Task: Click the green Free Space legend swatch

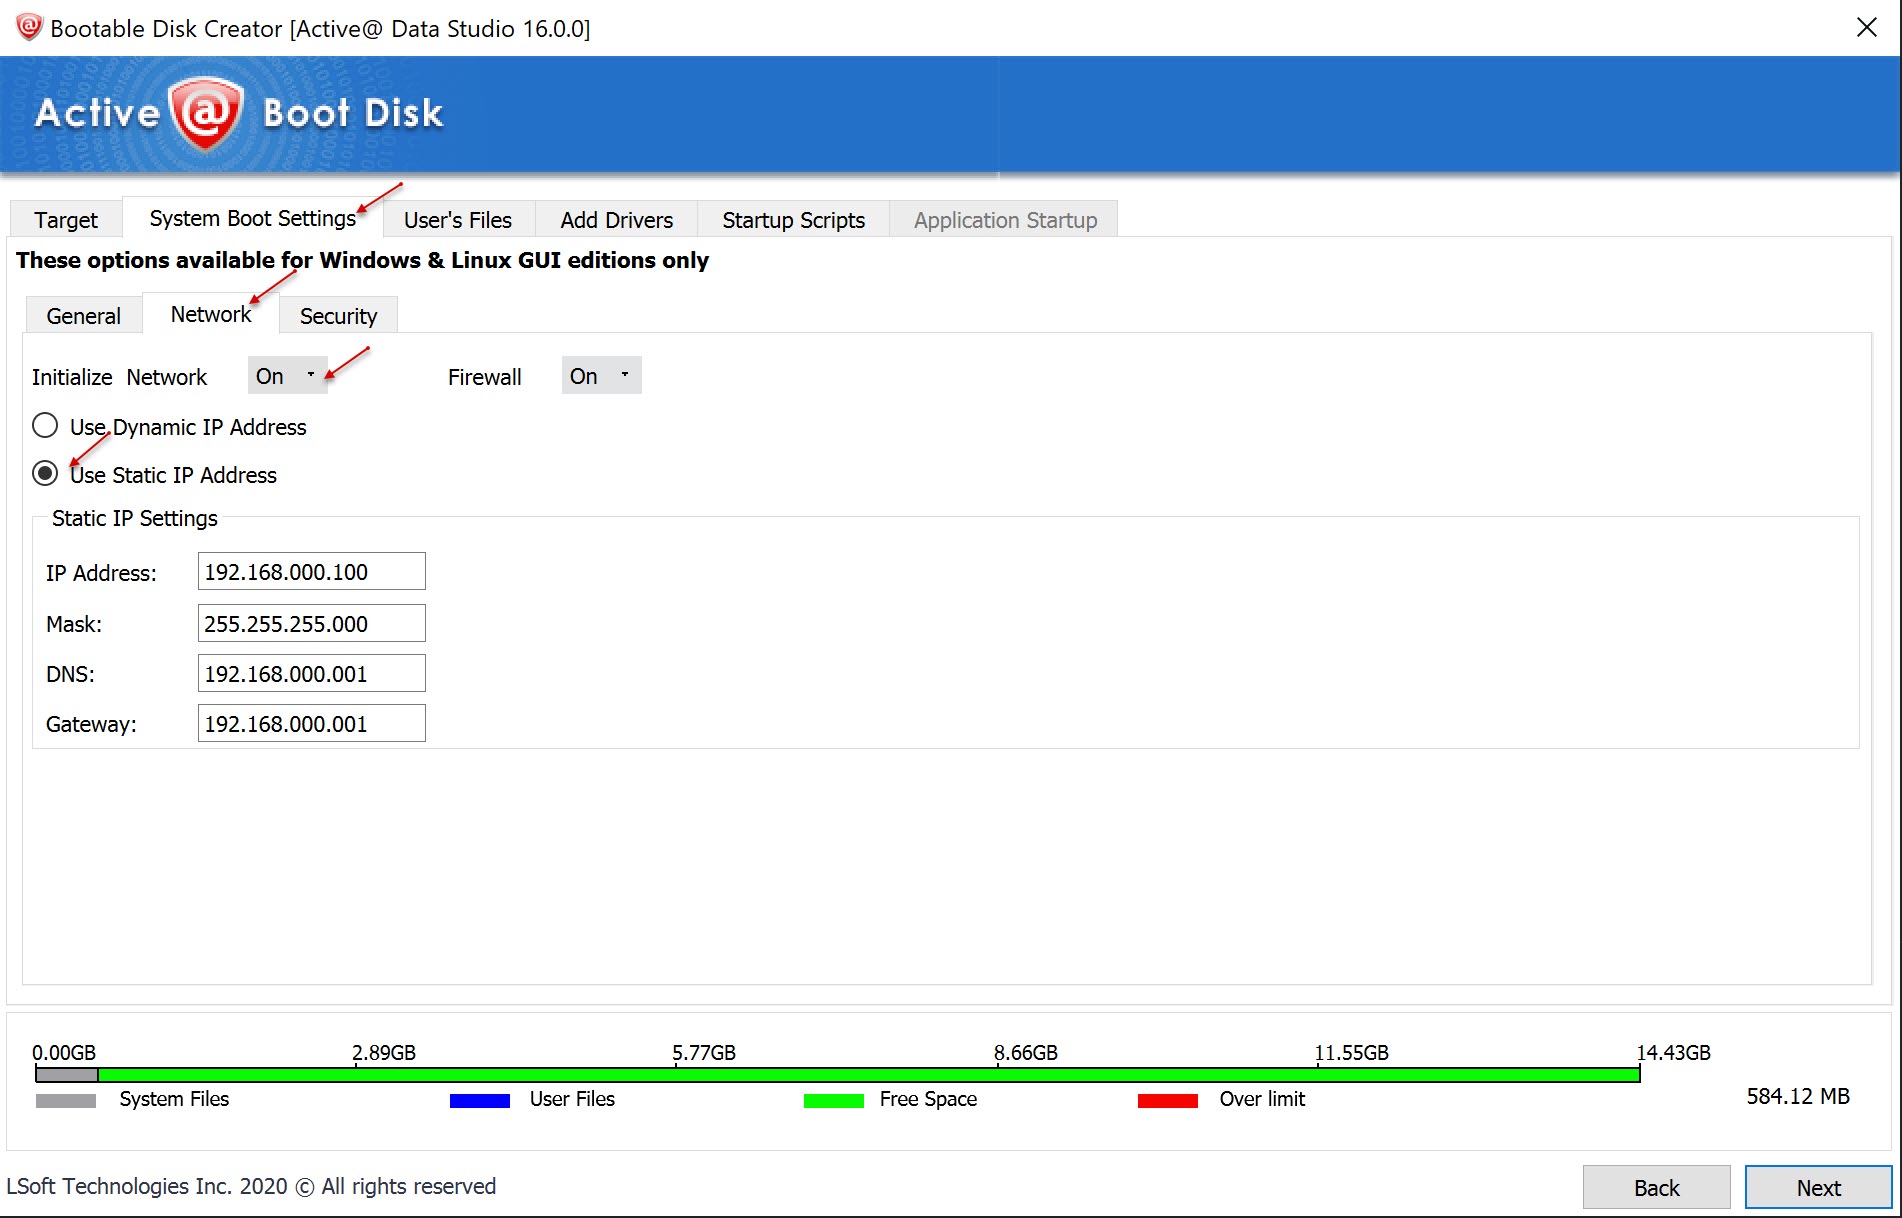Action: (x=834, y=1100)
